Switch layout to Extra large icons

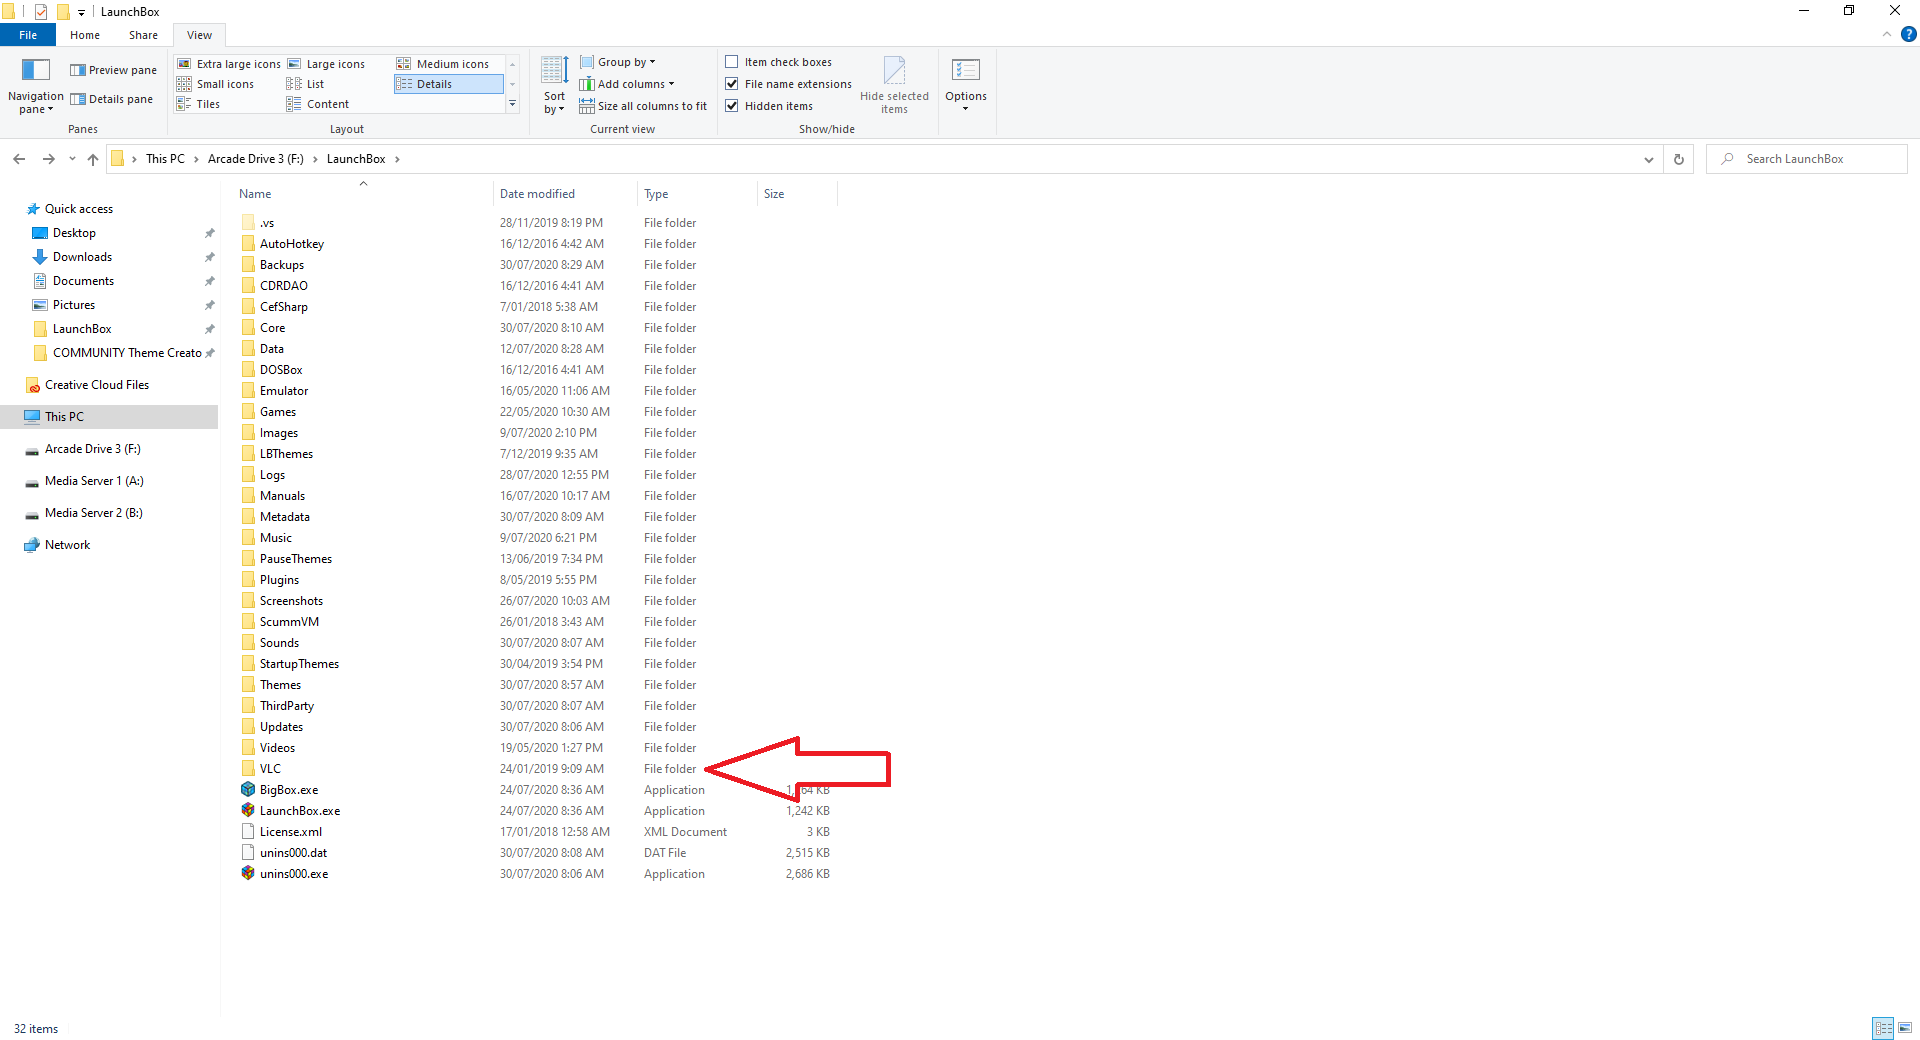pos(229,64)
